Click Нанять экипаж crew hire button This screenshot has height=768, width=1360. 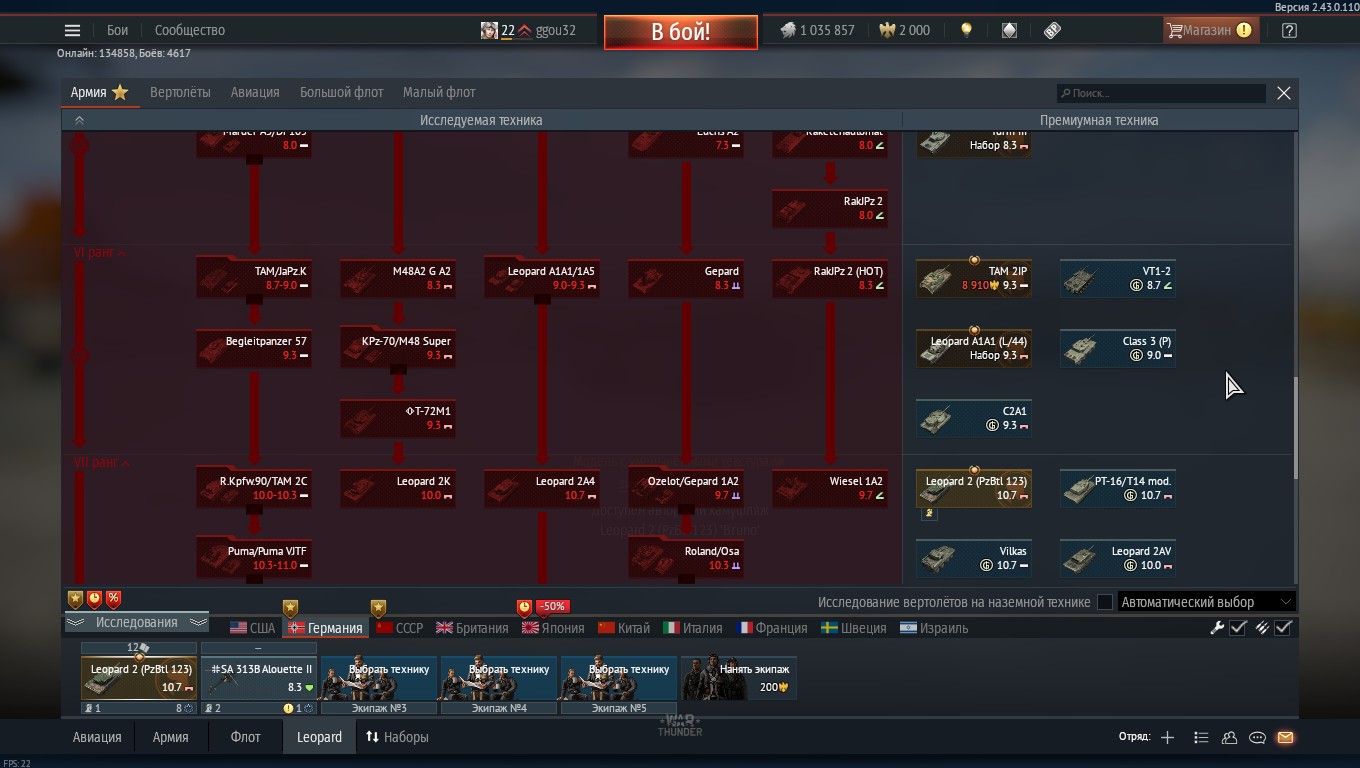tap(739, 678)
